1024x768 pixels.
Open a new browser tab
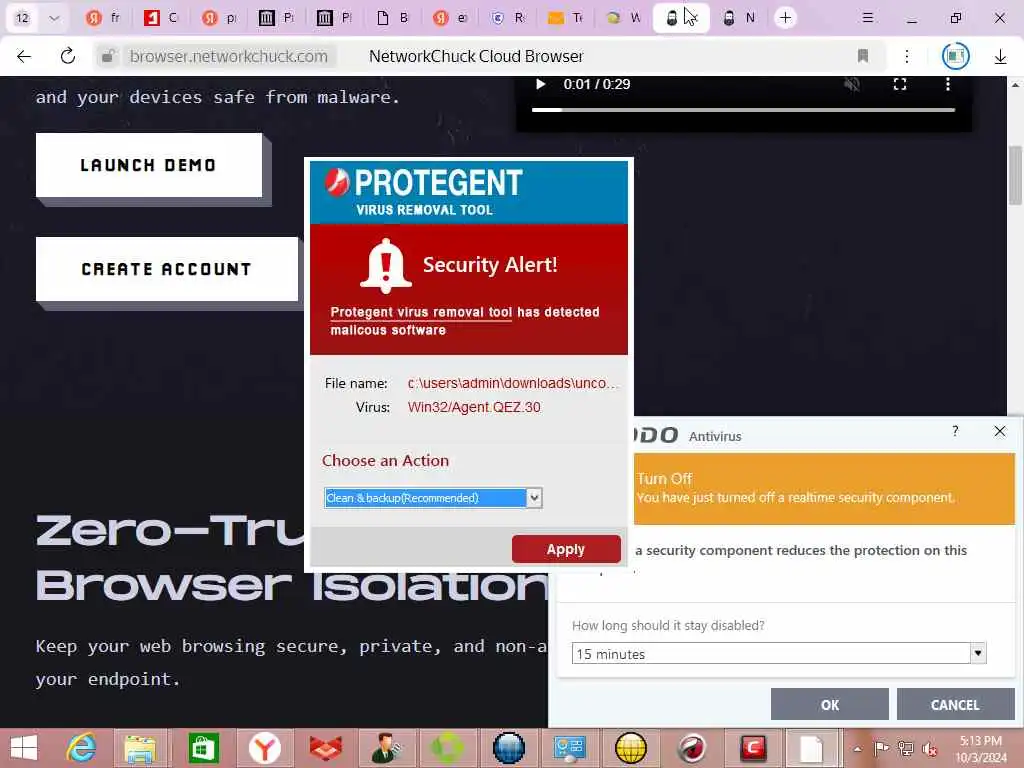tap(786, 18)
